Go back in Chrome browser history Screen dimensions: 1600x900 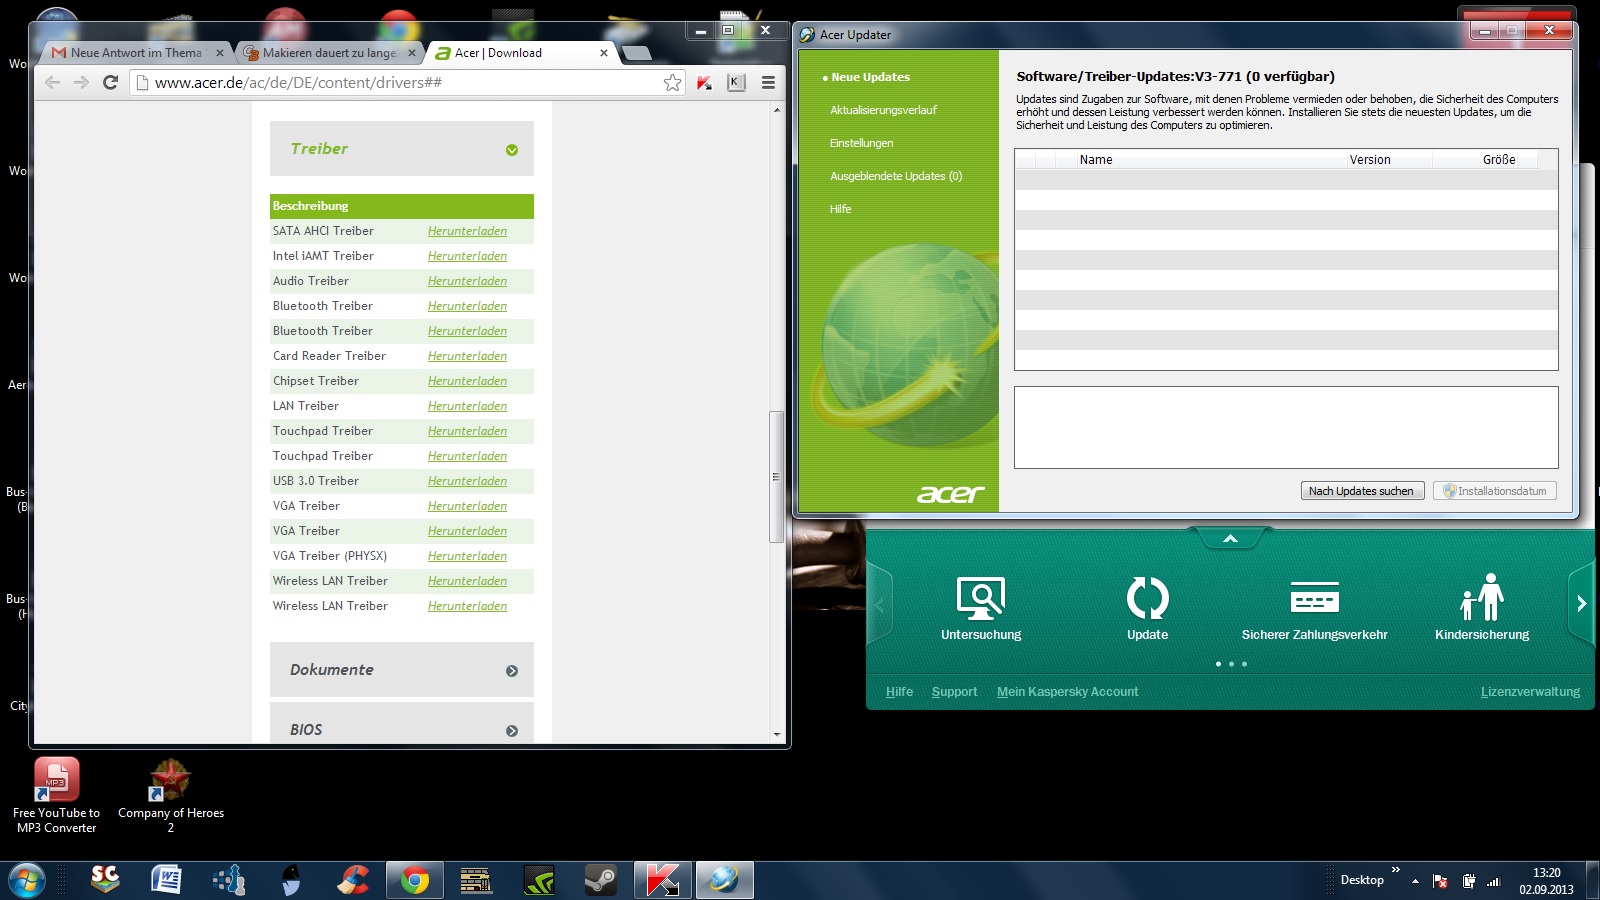[52, 82]
